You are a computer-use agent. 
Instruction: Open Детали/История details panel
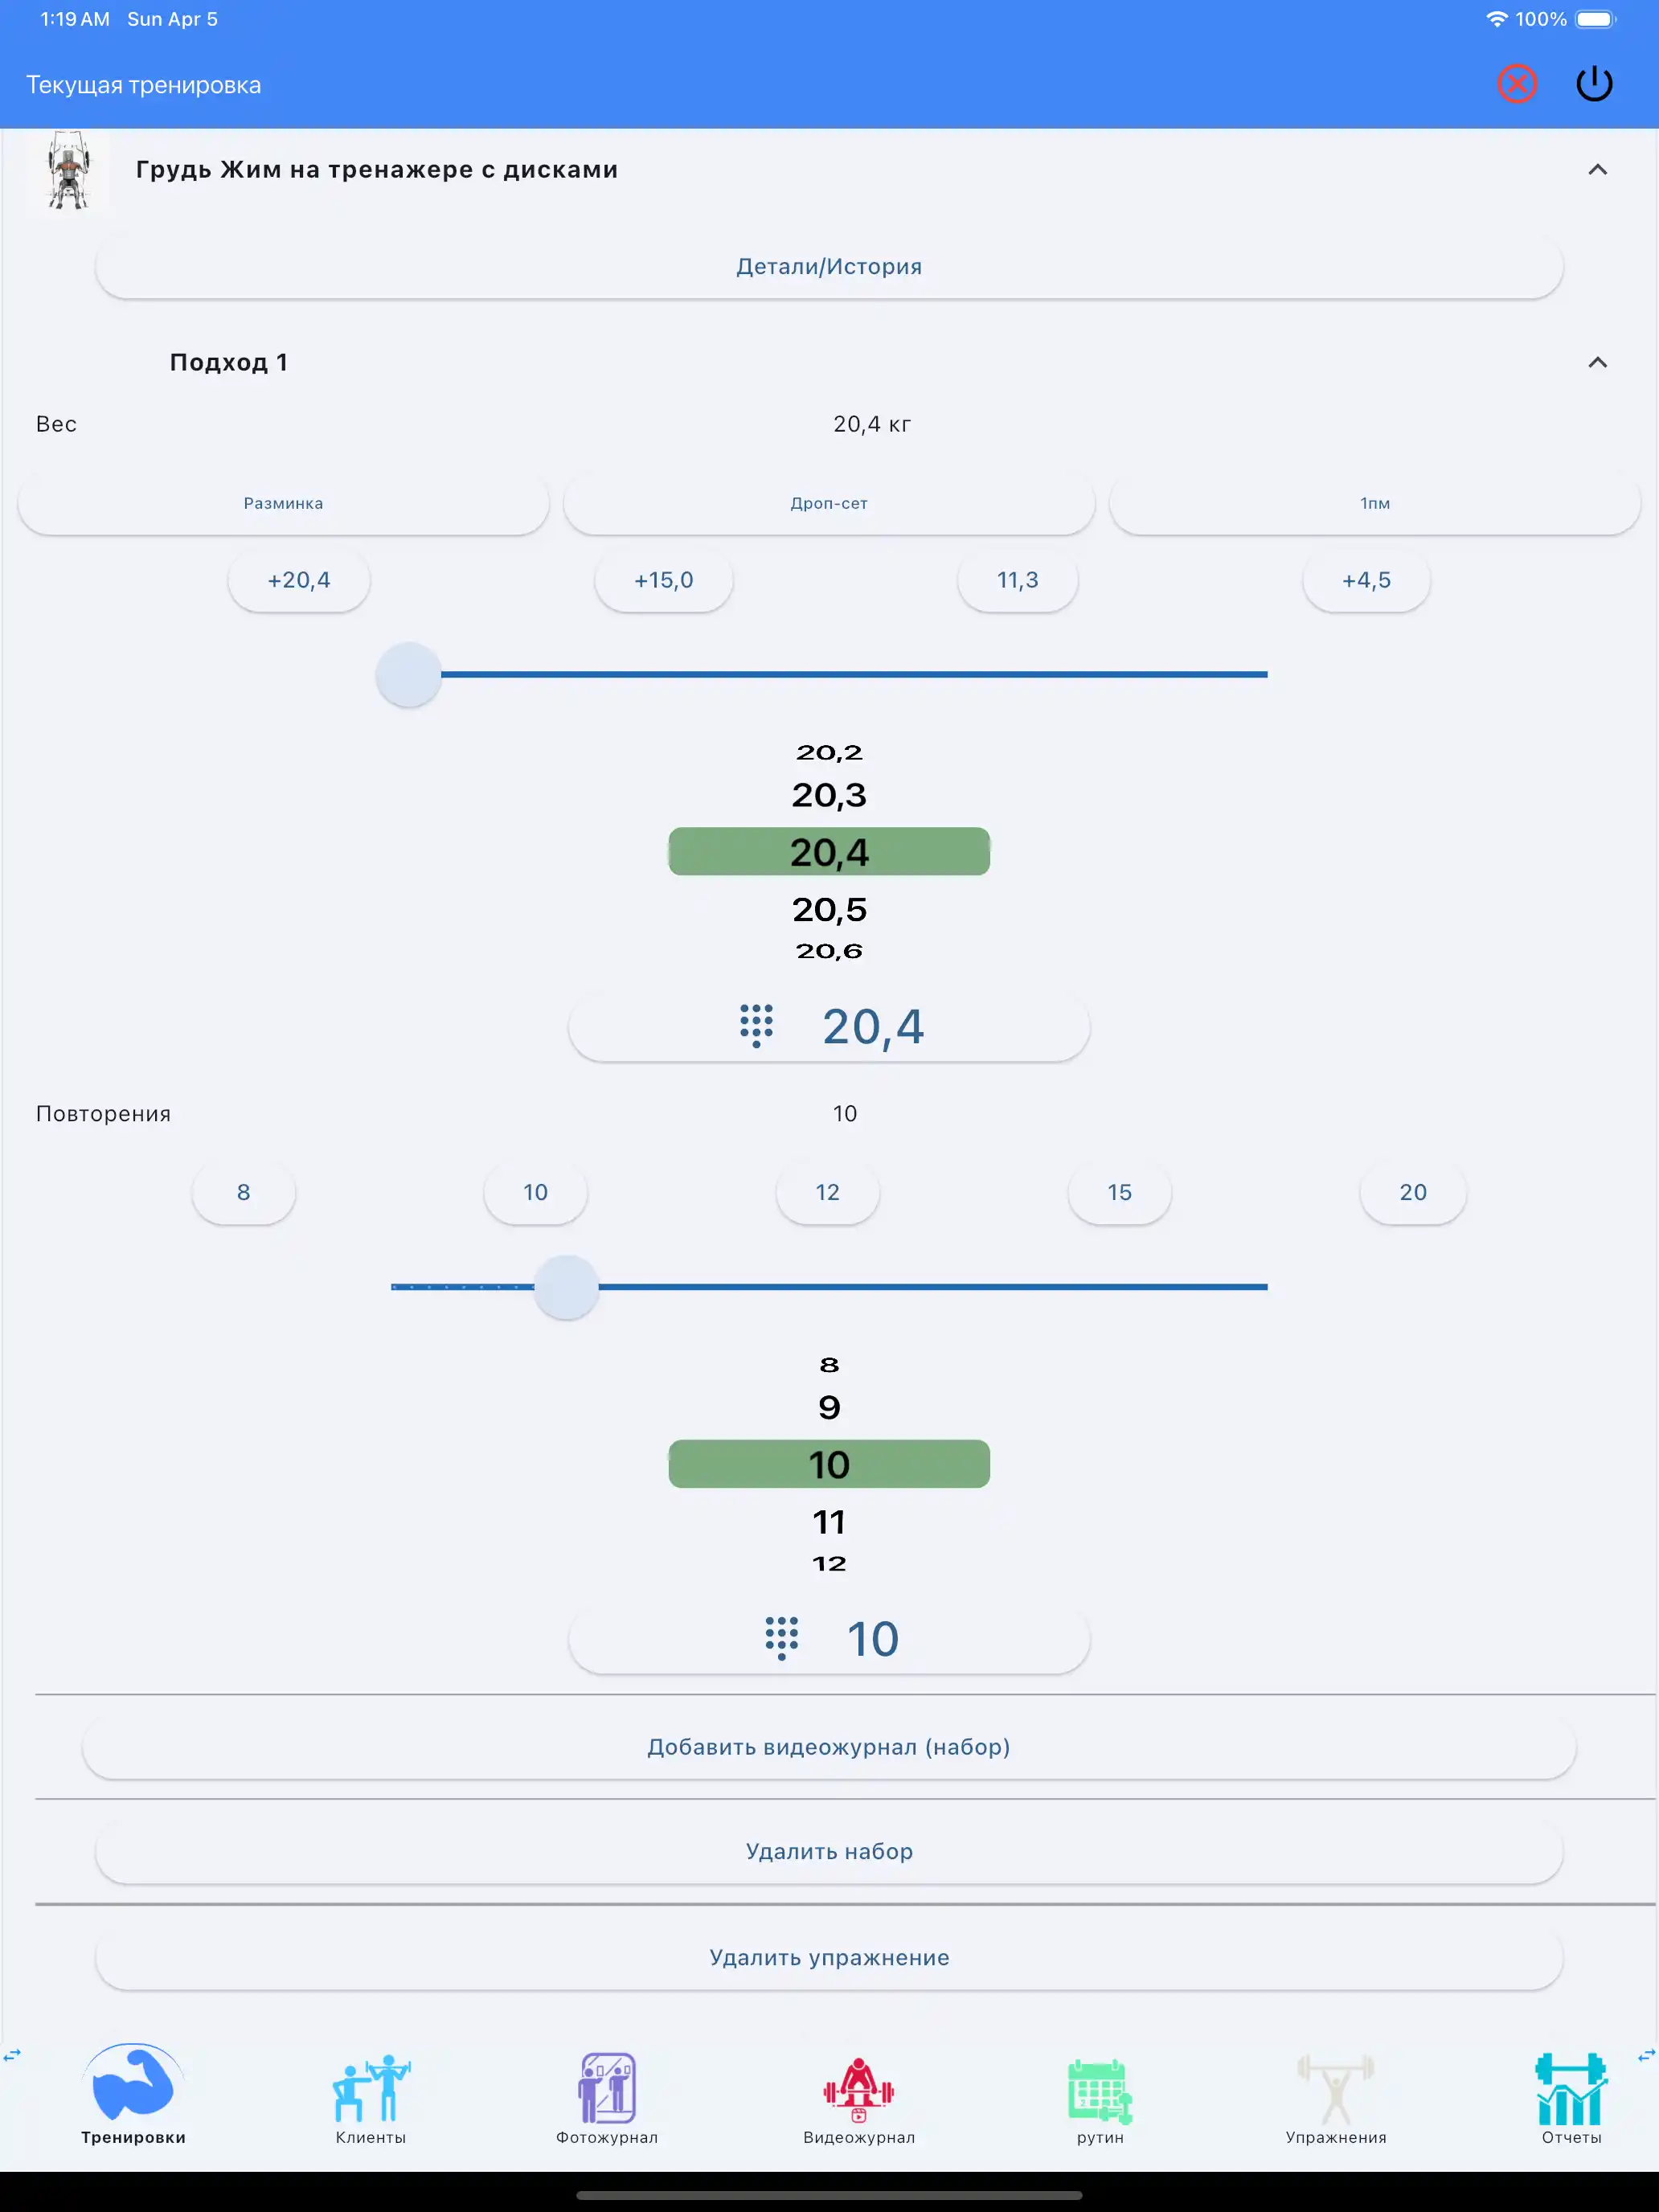tap(829, 267)
